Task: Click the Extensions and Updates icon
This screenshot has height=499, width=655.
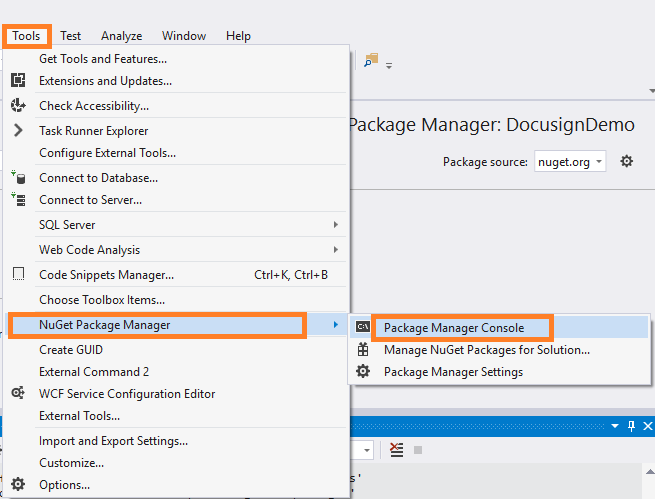Action: tap(18, 80)
